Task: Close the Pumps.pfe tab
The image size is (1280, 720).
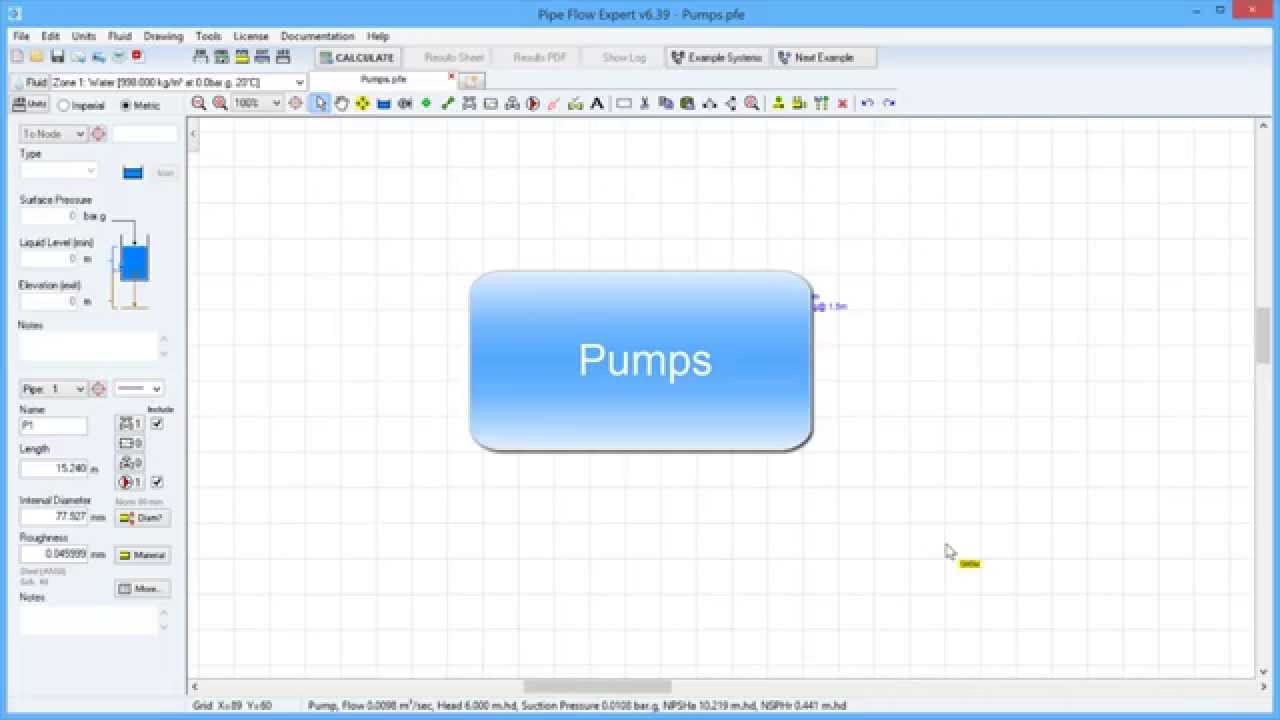Action: 451,76
